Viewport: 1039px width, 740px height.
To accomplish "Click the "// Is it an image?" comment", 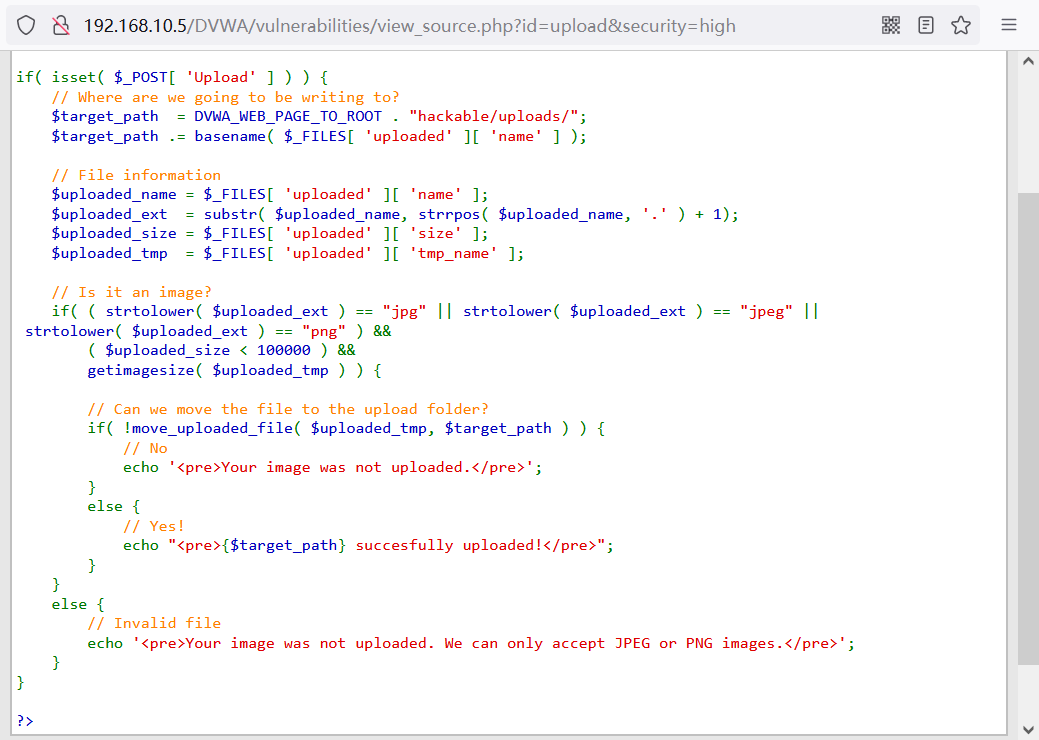I will 131,292.
